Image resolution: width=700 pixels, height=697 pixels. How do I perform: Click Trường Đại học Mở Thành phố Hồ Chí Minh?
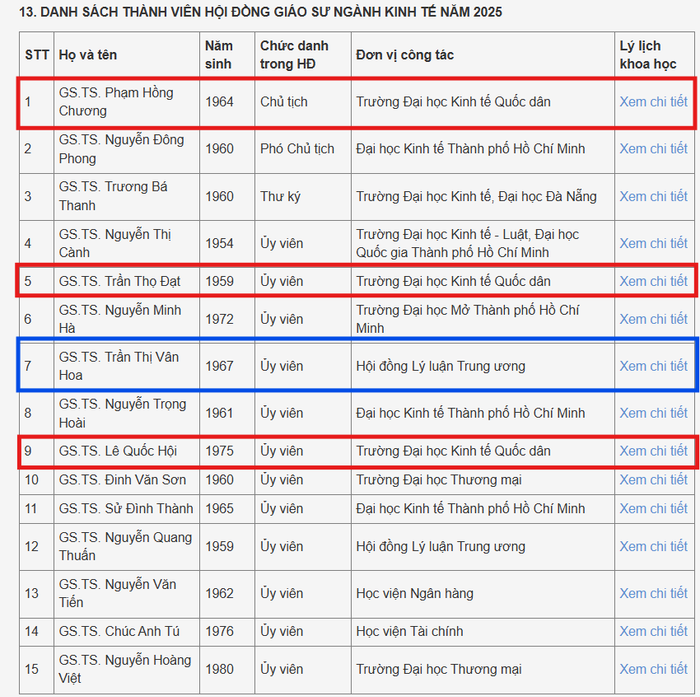(467, 319)
